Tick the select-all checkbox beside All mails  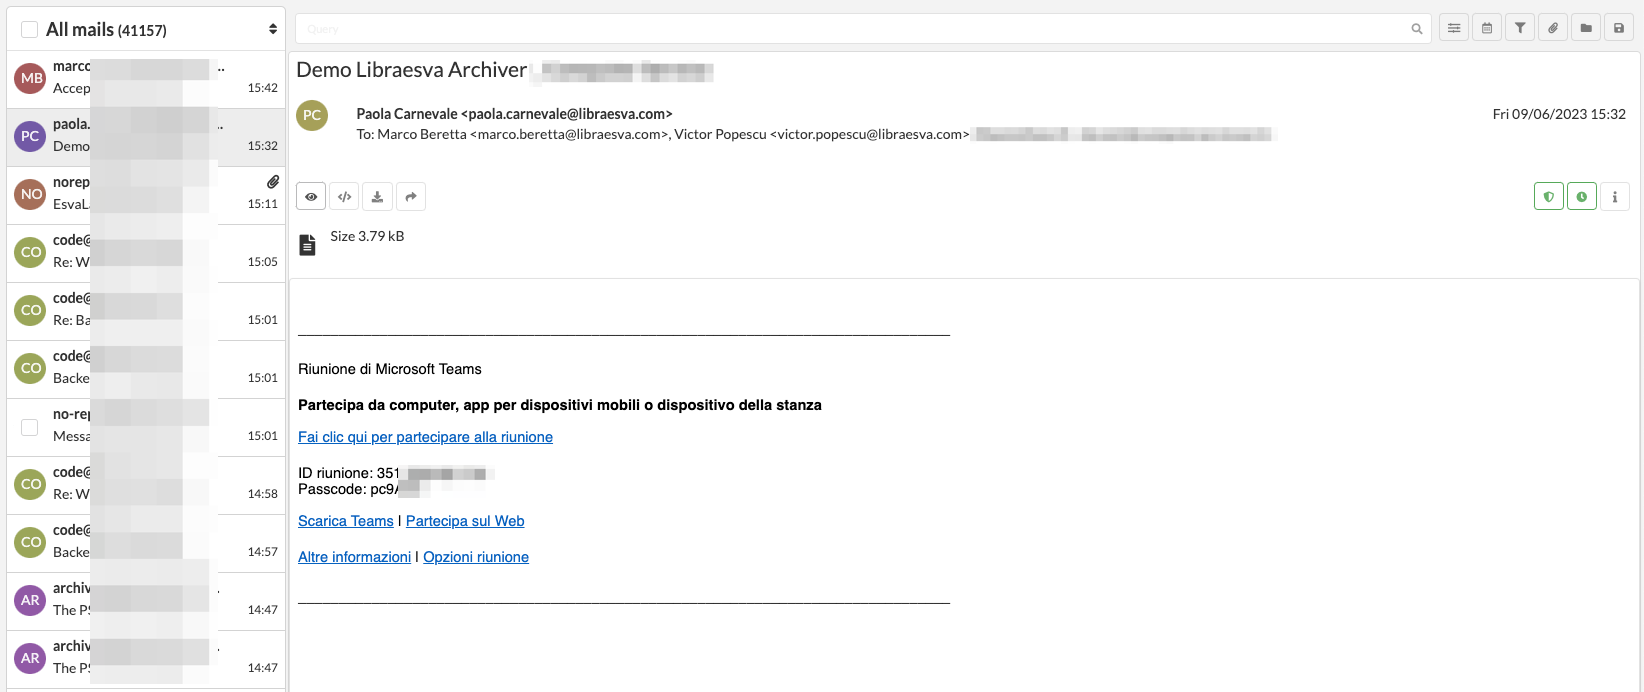click(x=30, y=30)
